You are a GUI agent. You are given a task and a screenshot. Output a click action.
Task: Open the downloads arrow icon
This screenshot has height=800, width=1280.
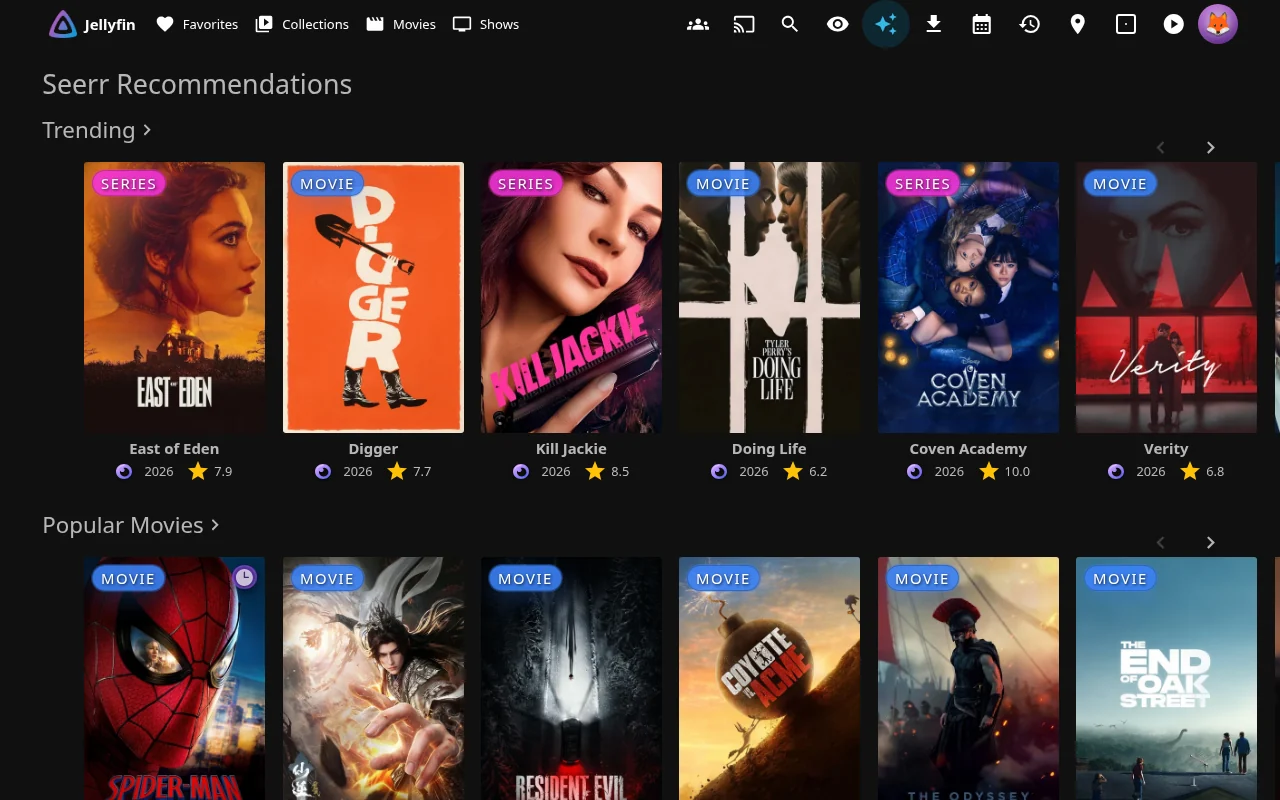click(934, 24)
